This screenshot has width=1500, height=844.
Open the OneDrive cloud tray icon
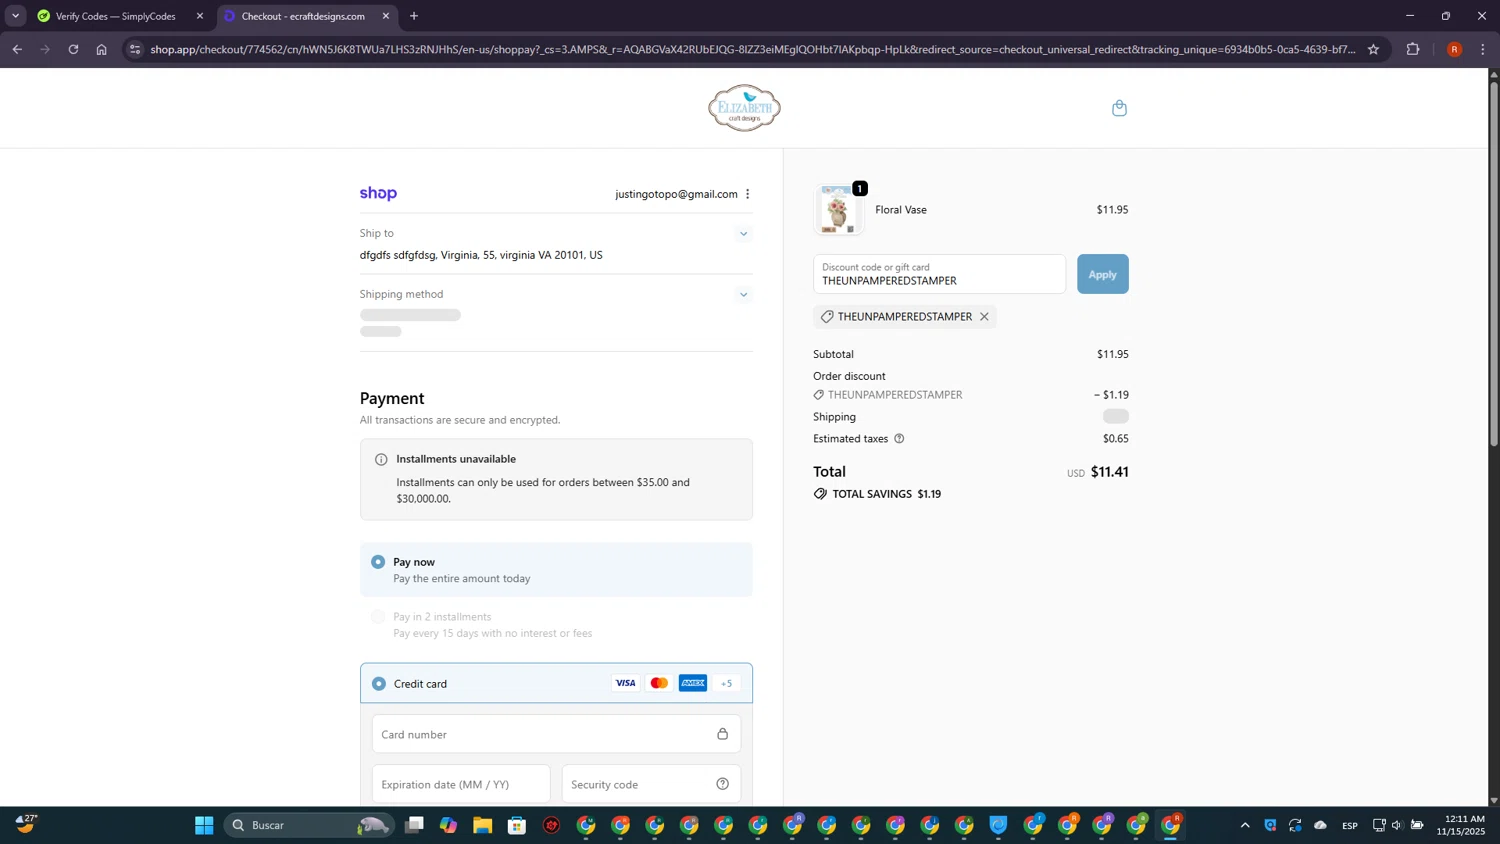pos(1320,825)
